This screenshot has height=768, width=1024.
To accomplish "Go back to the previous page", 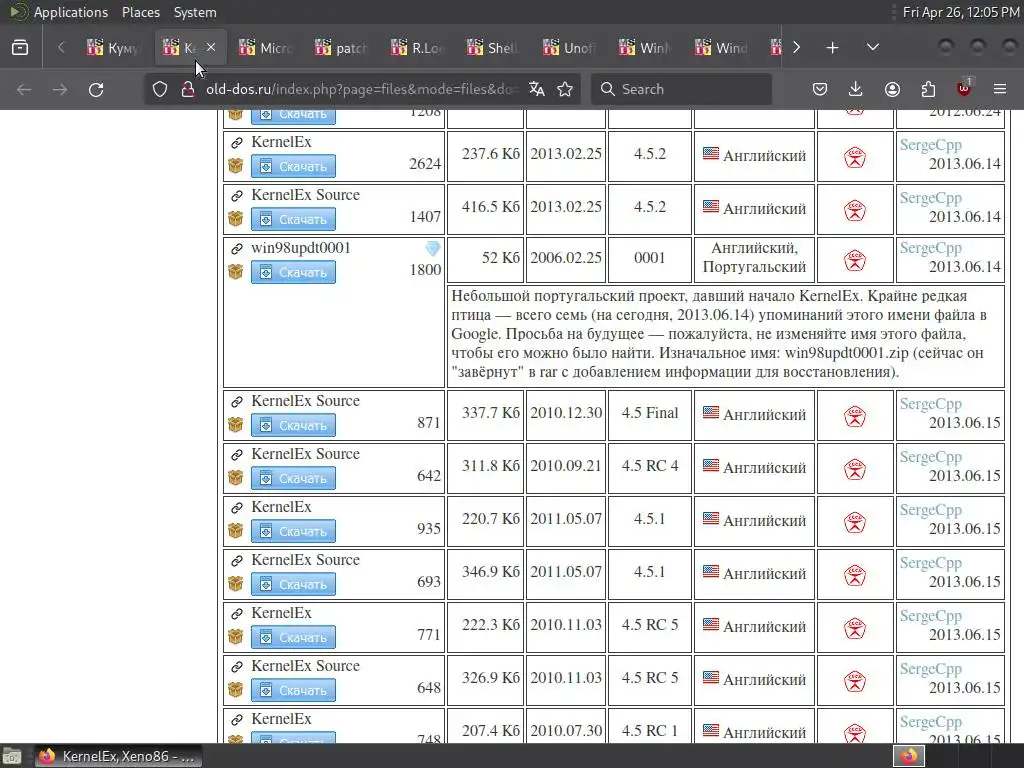I will coord(24,89).
